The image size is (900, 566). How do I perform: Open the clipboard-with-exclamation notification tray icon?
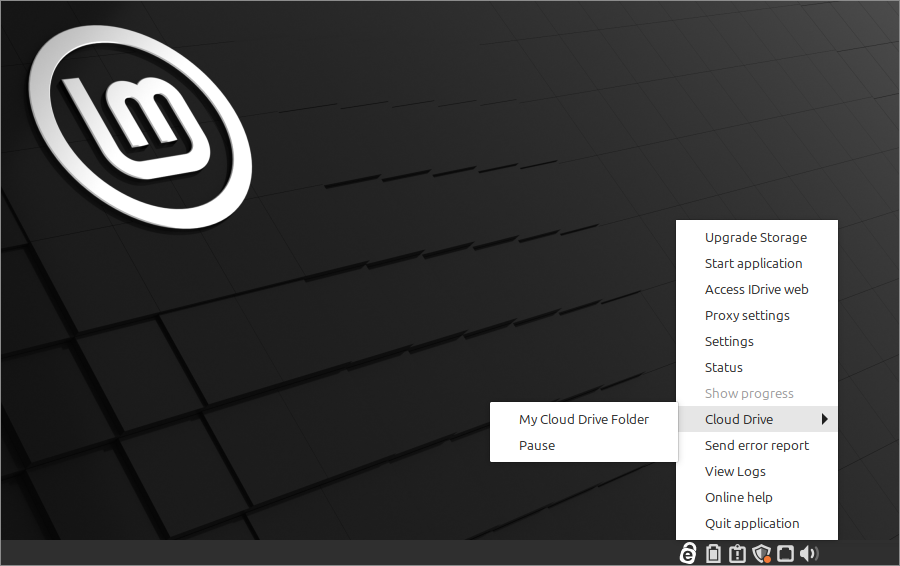click(737, 553)
